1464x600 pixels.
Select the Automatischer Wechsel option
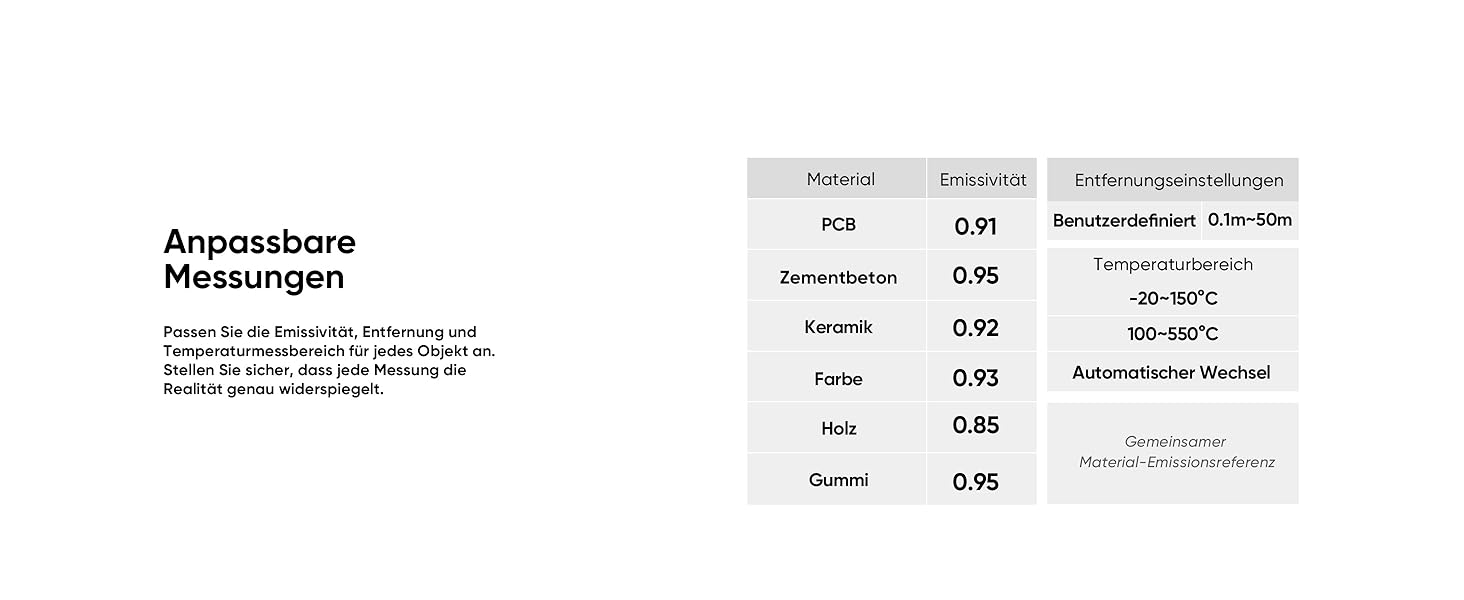1171,373
